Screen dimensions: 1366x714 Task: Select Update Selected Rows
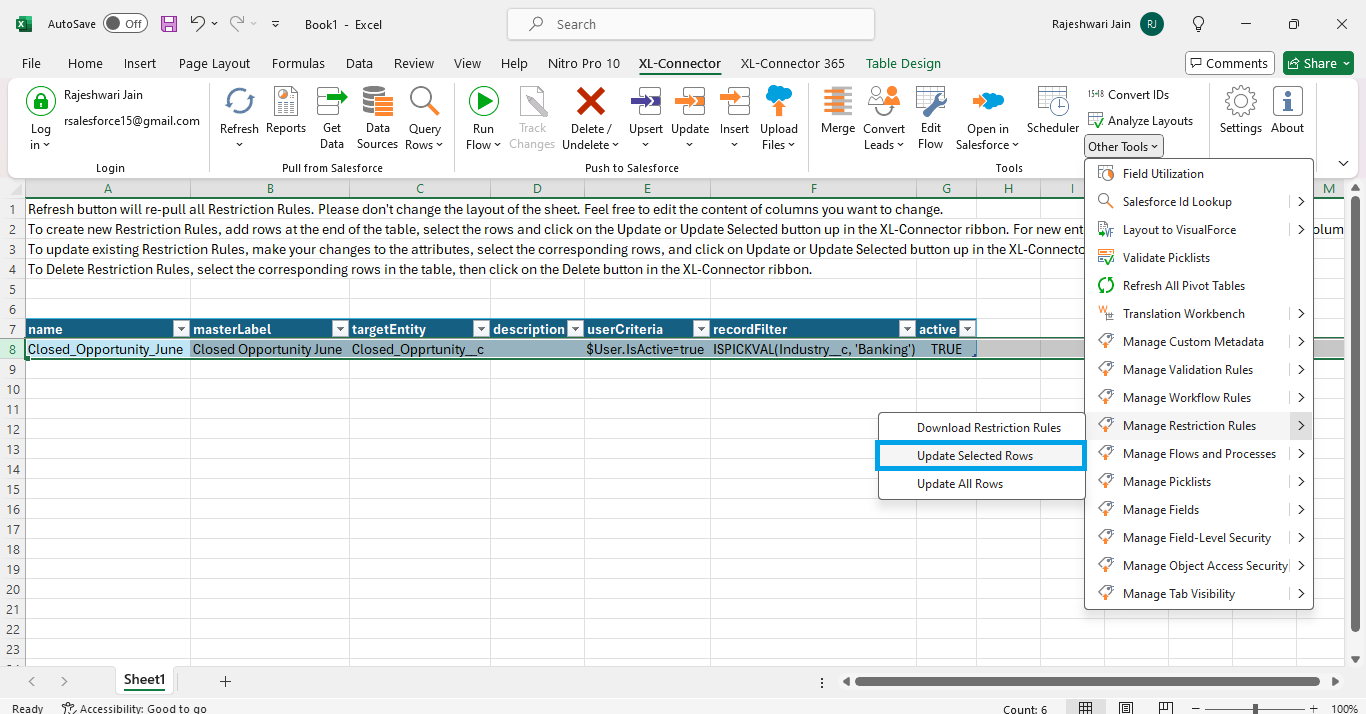coord(982,456)
